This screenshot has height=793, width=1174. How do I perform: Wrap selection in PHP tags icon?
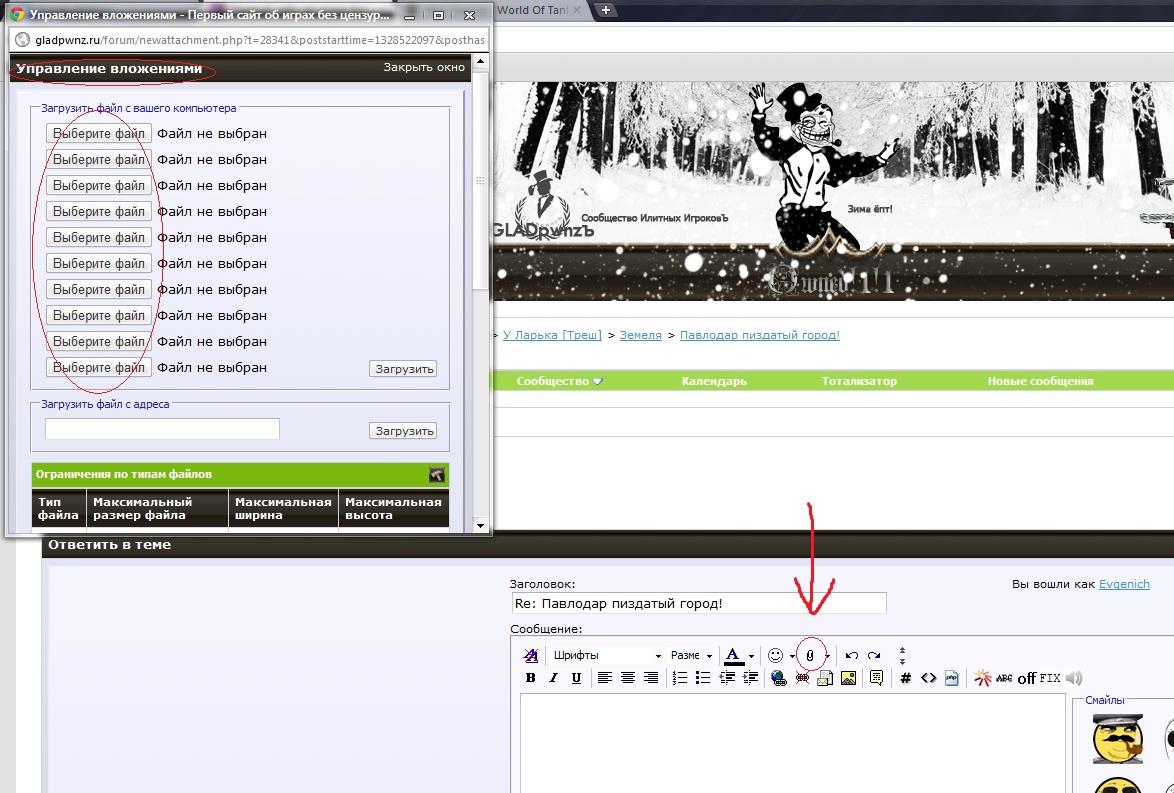pyautogui.click(x=952, y=678)
